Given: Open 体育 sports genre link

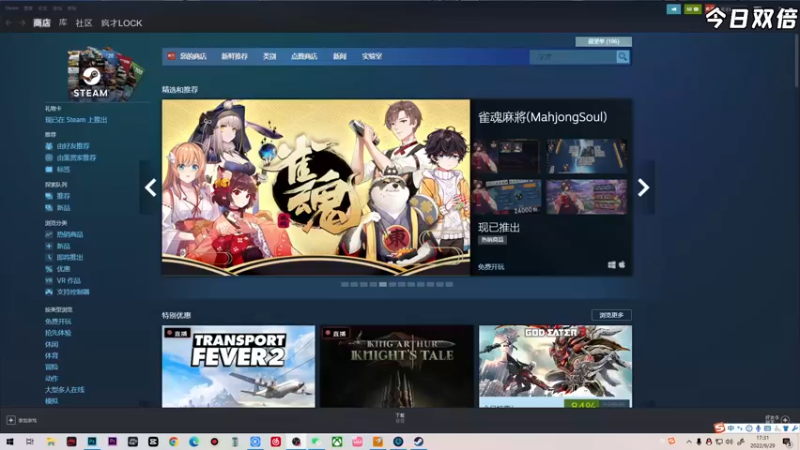Looking at the screenshot, I should pyautogui.click(x=52, y=356).
